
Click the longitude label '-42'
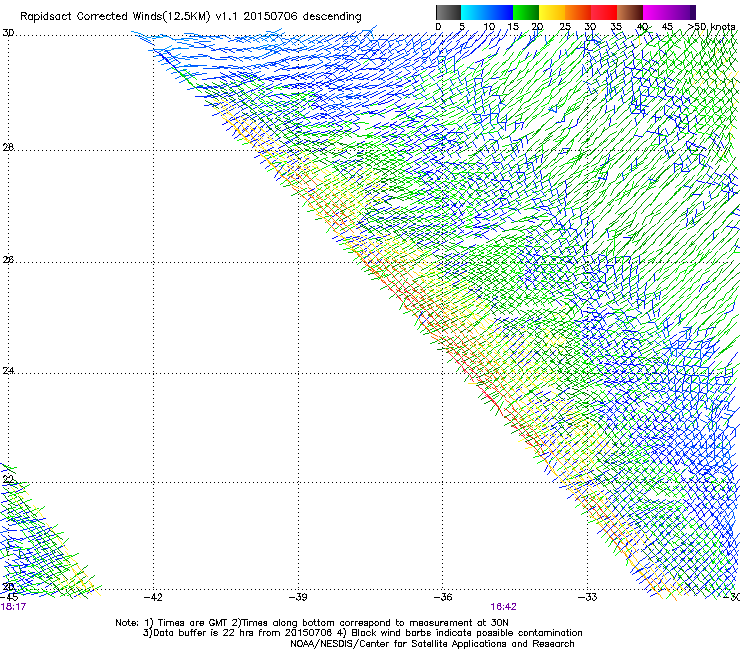coord(153,597)
